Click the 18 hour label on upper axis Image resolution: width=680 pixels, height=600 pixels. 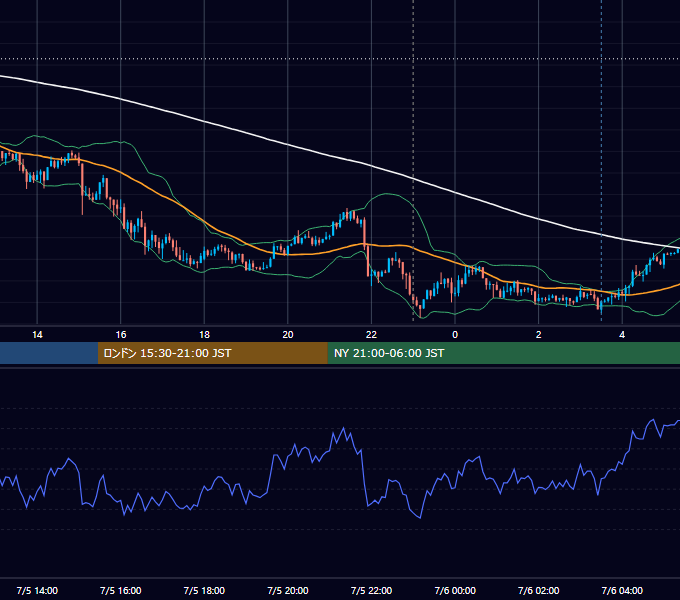coord(204,335)
